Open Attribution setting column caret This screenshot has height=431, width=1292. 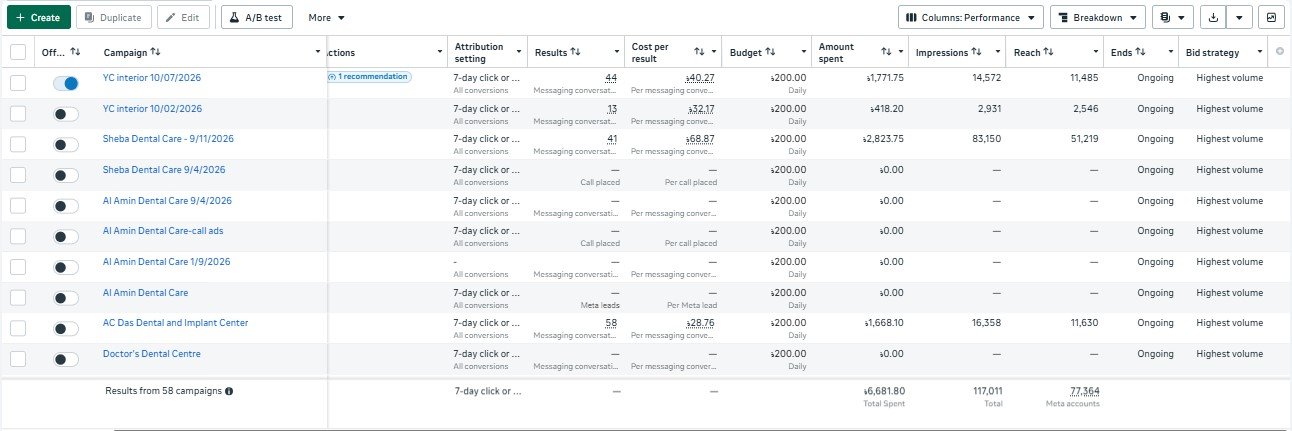520,52
